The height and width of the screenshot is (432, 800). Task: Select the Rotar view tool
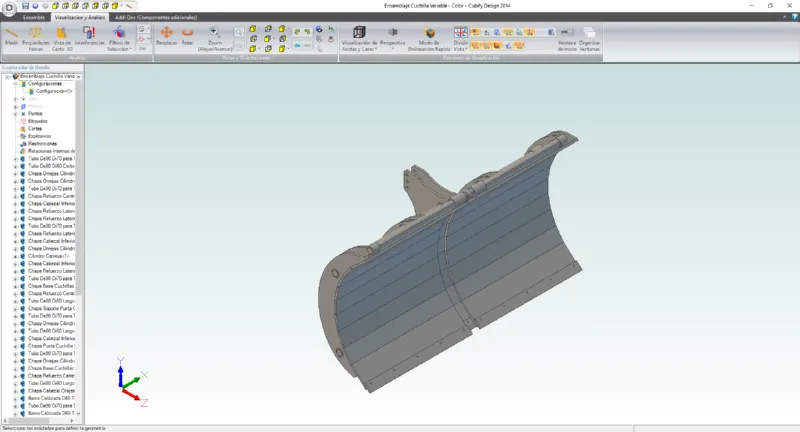(187, 36)
